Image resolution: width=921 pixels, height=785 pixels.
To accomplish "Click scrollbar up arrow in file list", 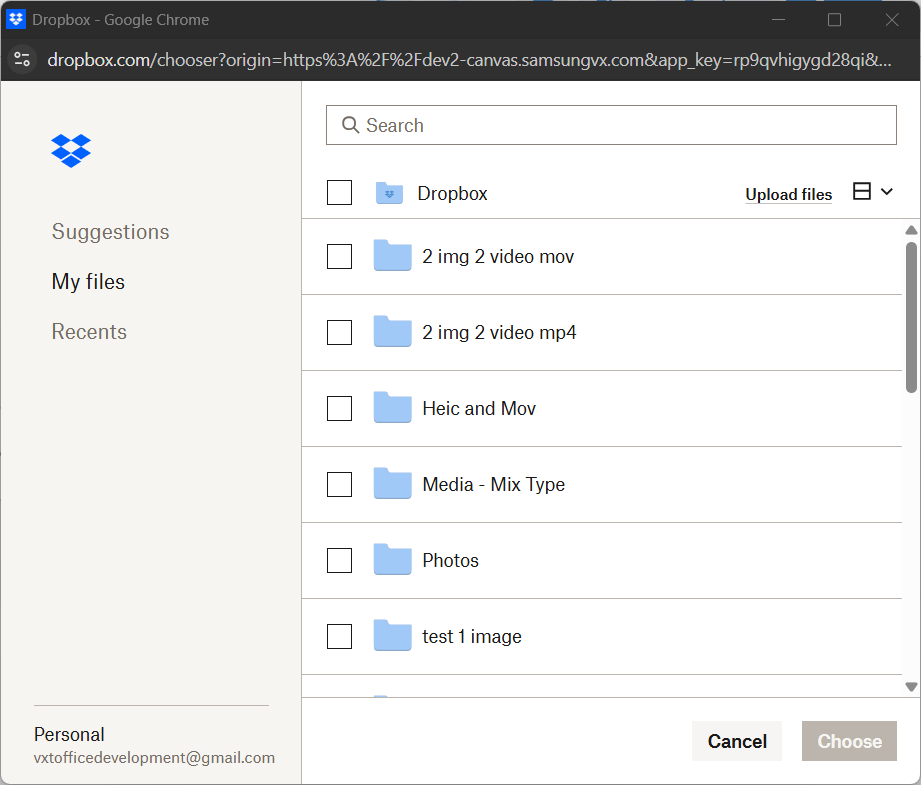I will pos(911,231).
